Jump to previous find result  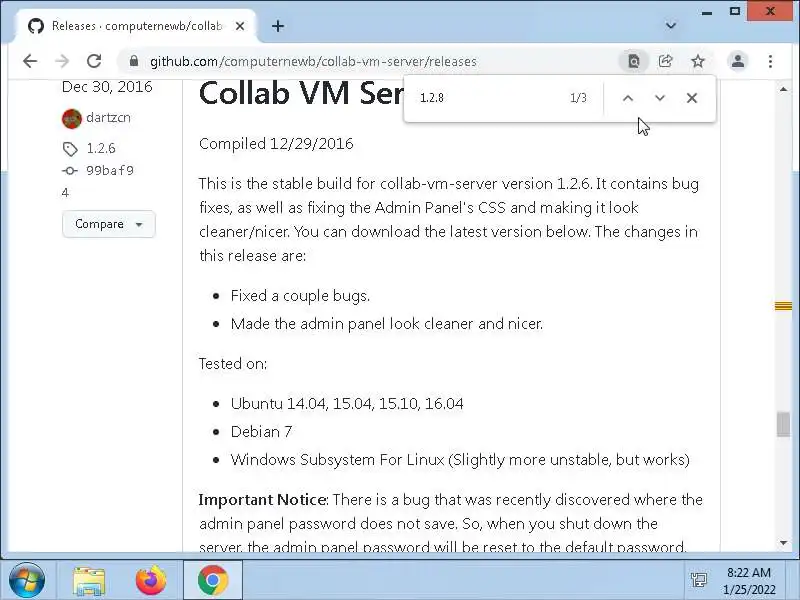click(628, 97)
